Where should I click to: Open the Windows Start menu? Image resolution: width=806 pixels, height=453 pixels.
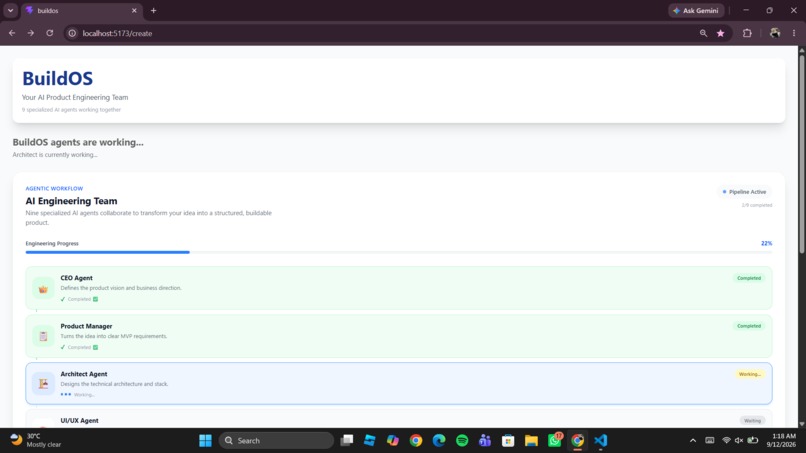[x=205, y=441]
